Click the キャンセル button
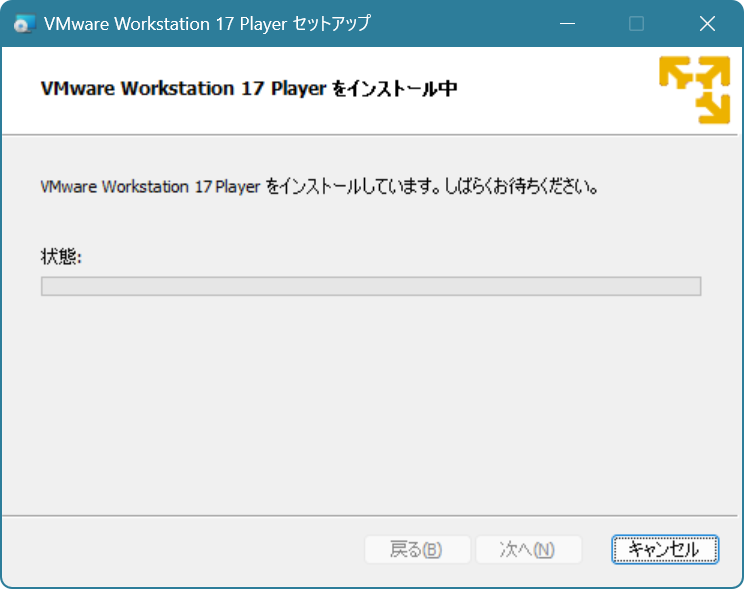 point(665,550)
